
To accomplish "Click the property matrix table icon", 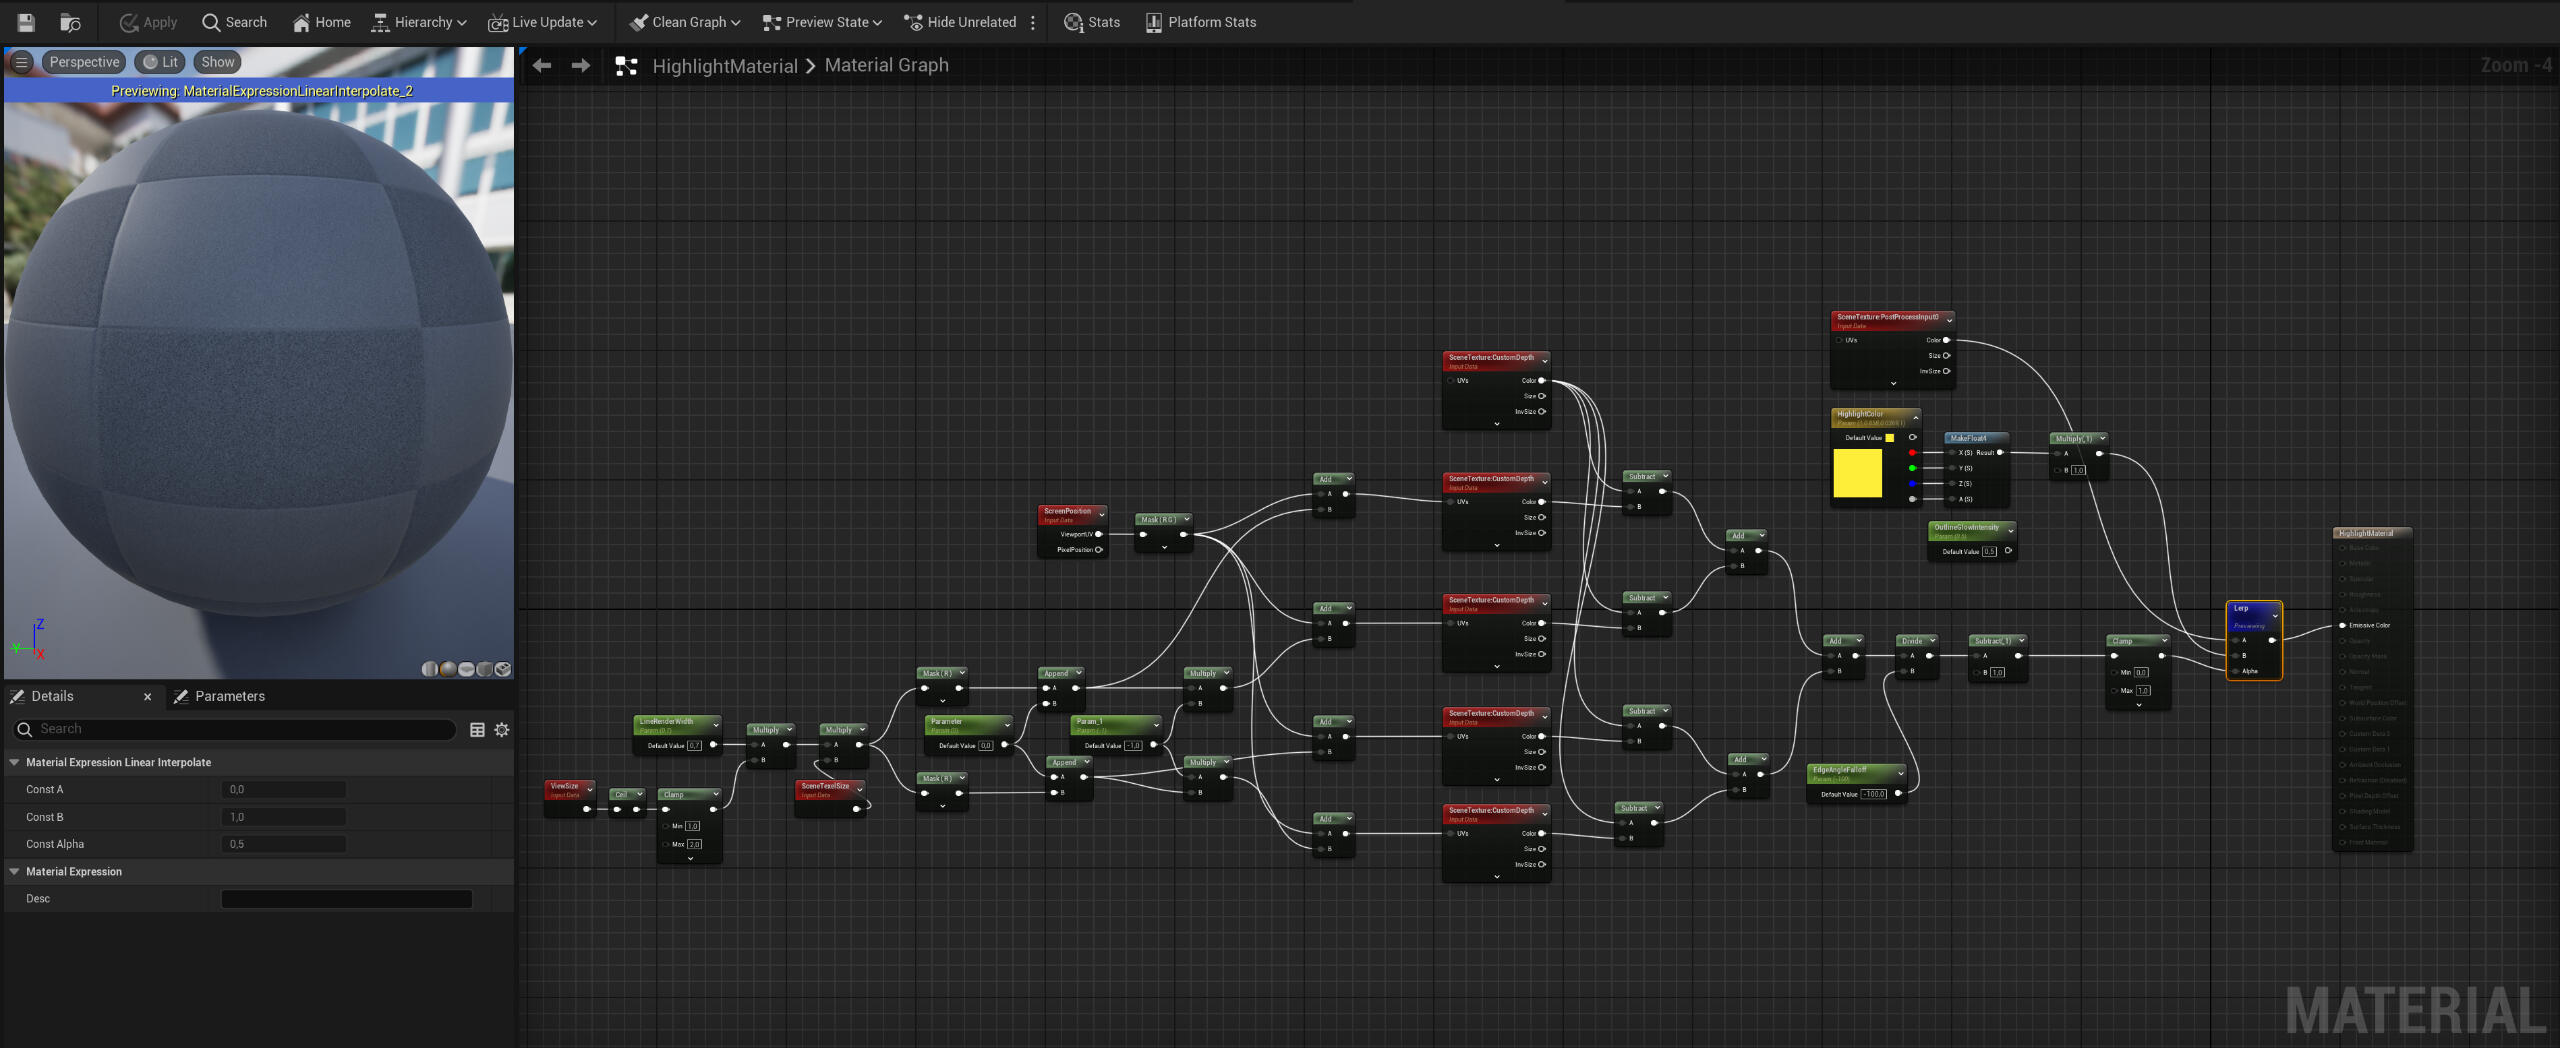I will pos(477,730).
